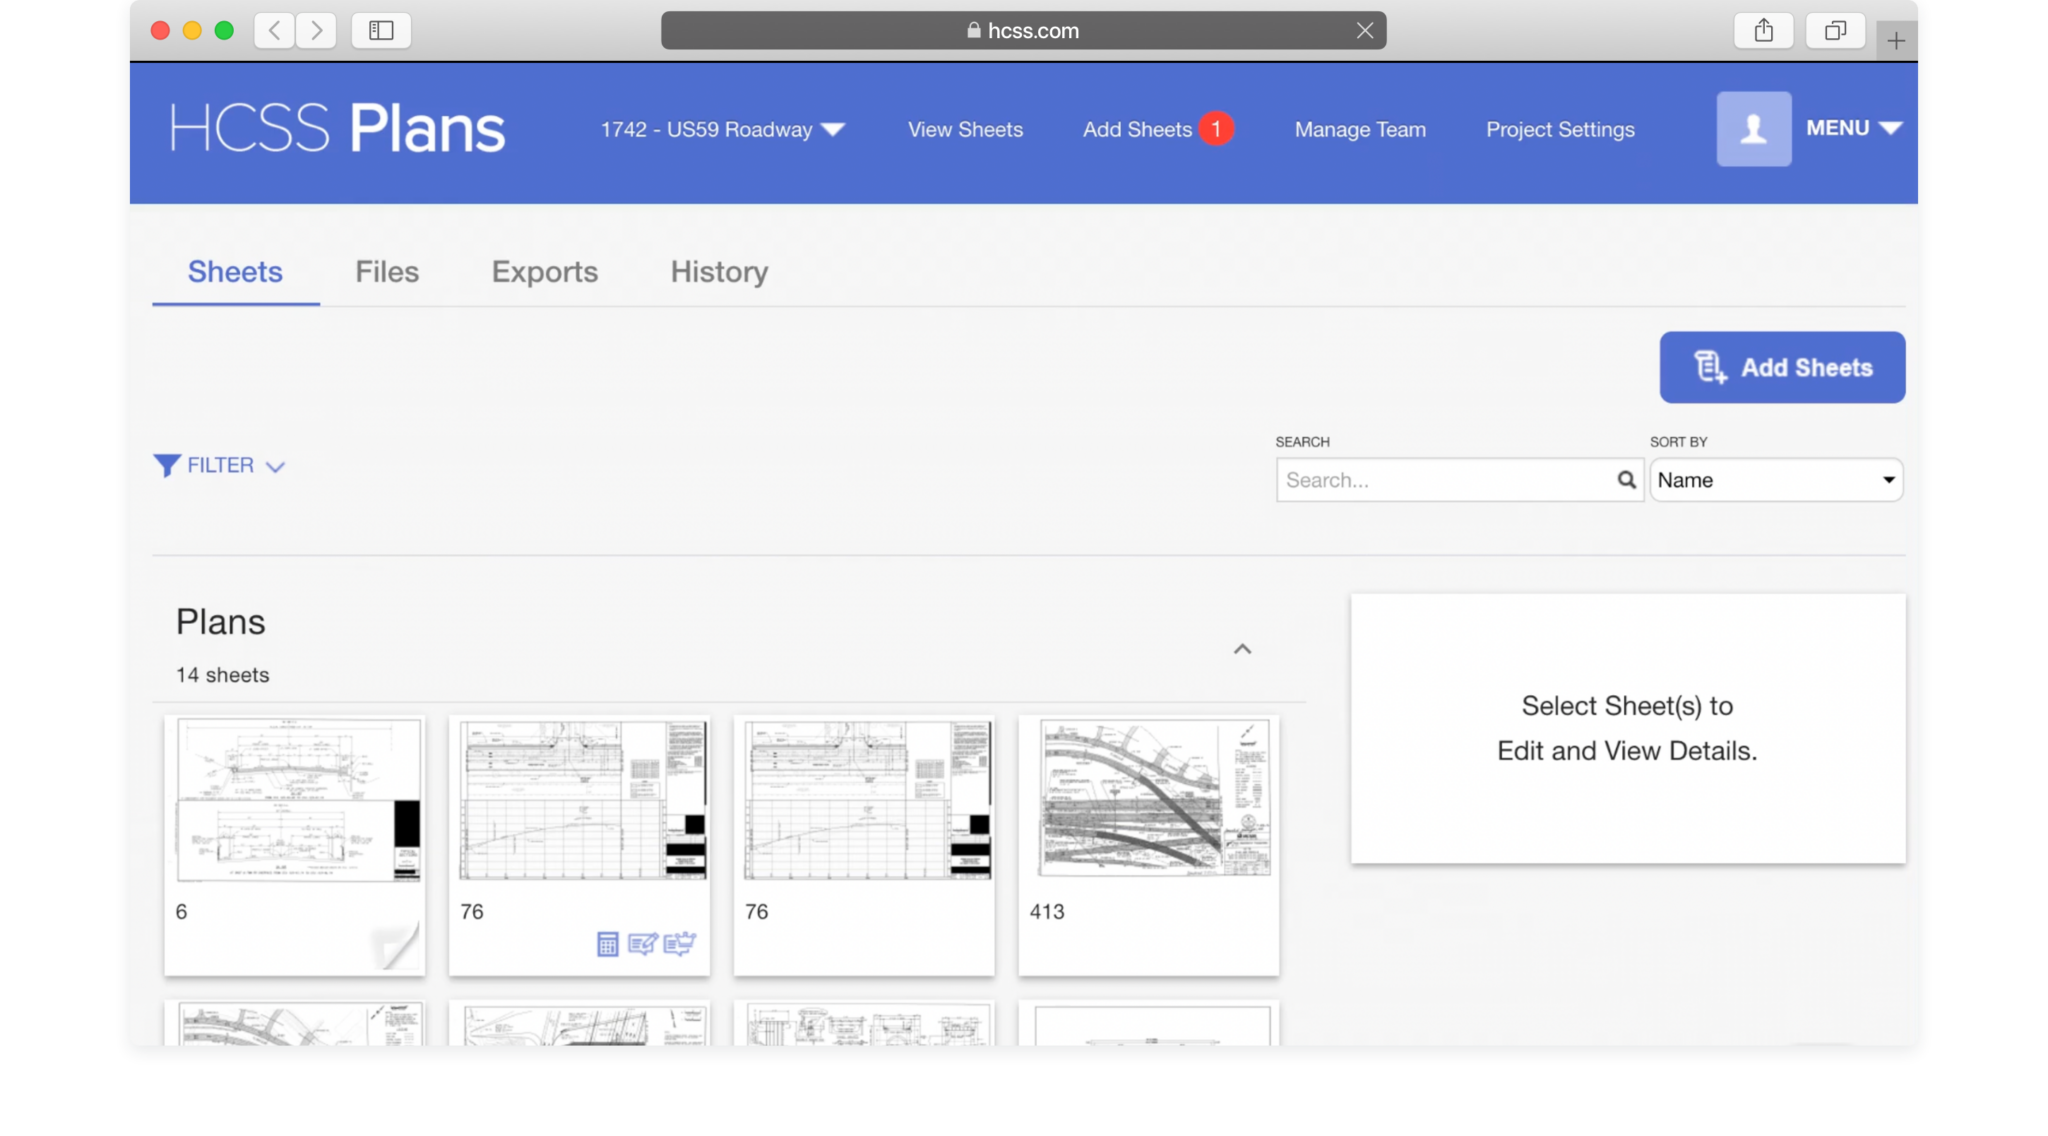Select the annotation edit icon under sheet 76
Image resolution: width=2048 pixels, height=1136 pixels.
coord(643,943)
